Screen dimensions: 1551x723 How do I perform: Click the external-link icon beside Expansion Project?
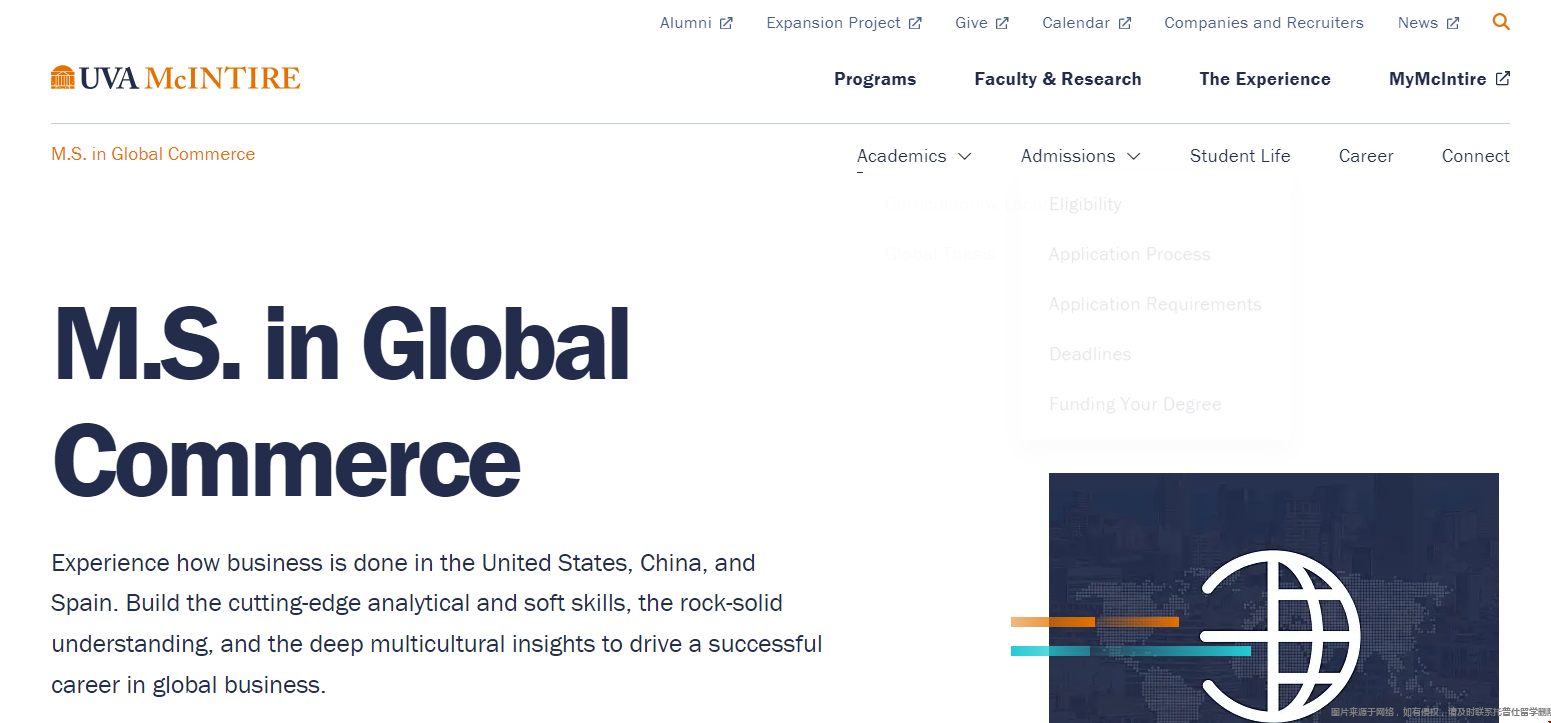tap(915, 23)
